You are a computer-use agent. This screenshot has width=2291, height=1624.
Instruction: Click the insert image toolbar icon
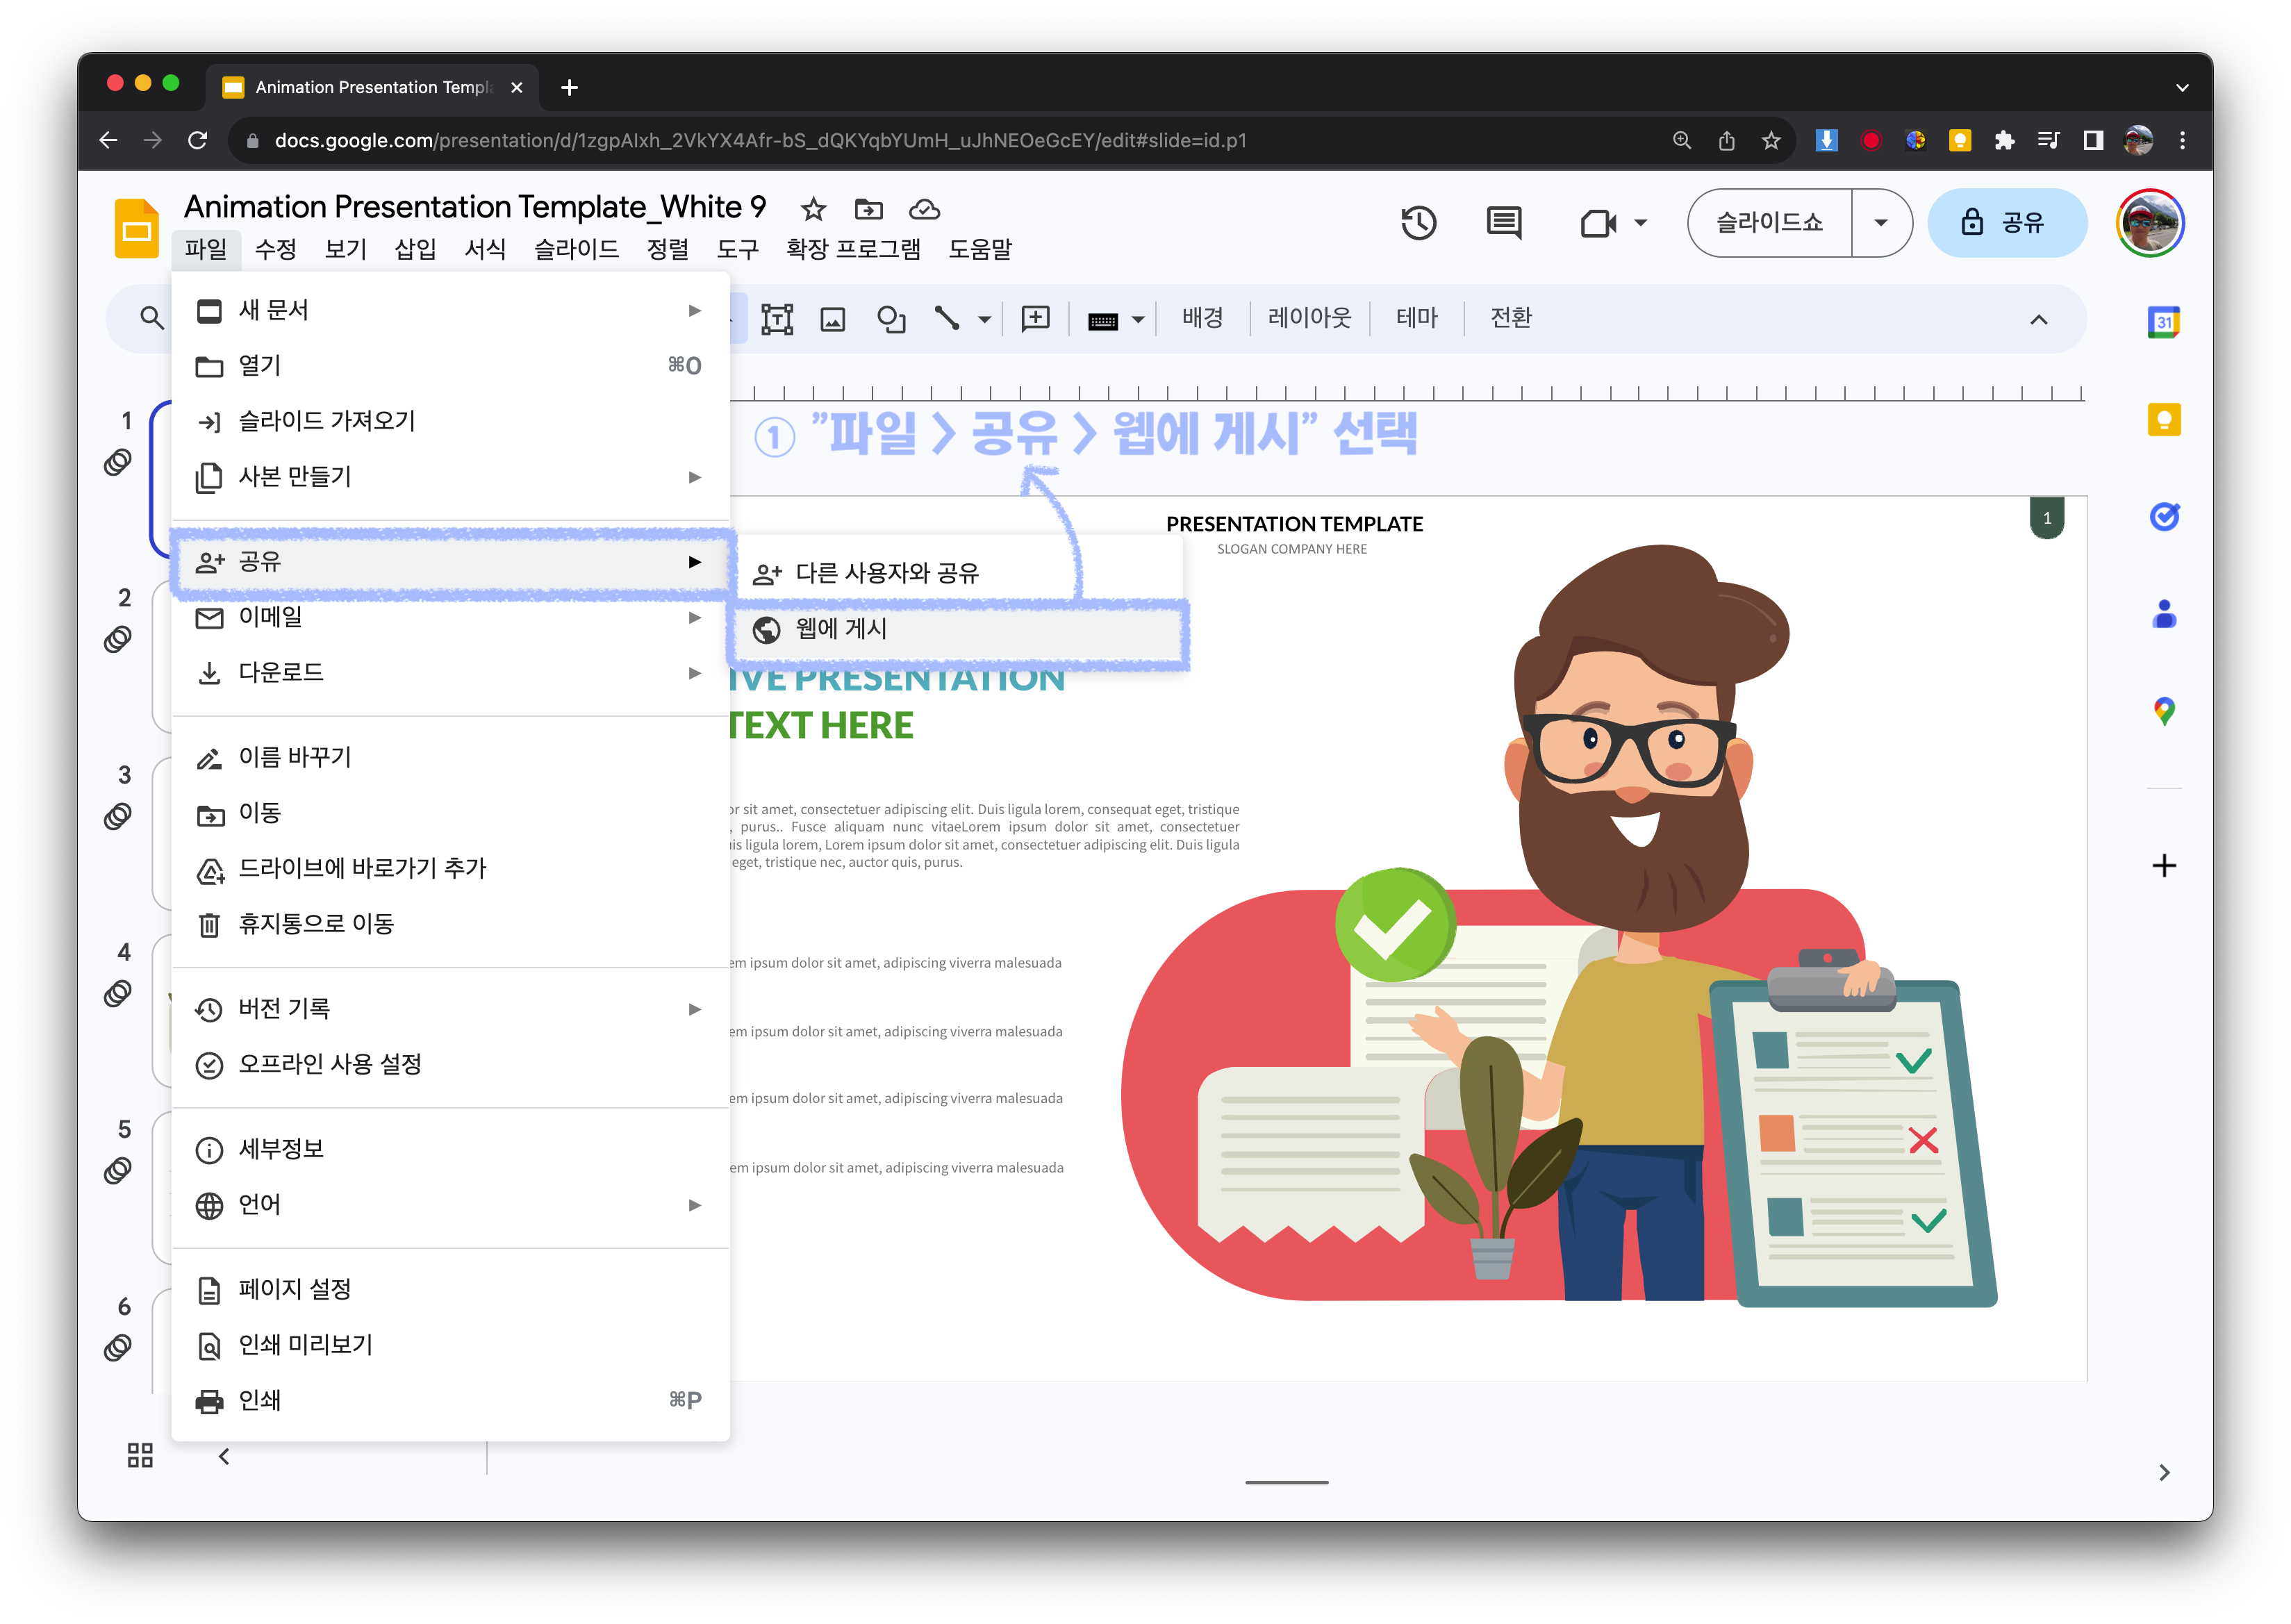(x=832, y=319)
